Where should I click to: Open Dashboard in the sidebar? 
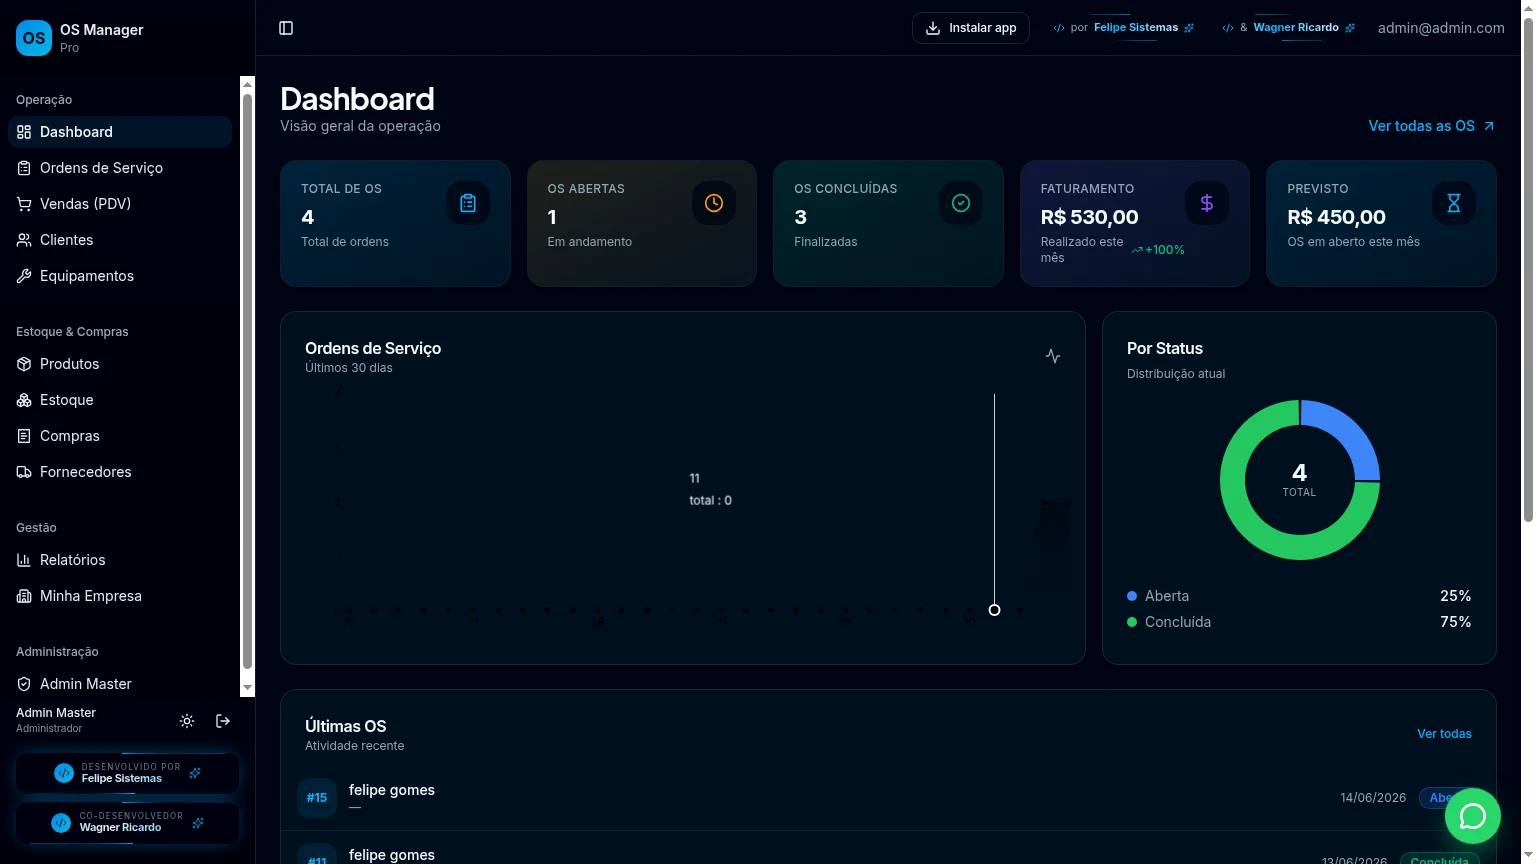120,132
